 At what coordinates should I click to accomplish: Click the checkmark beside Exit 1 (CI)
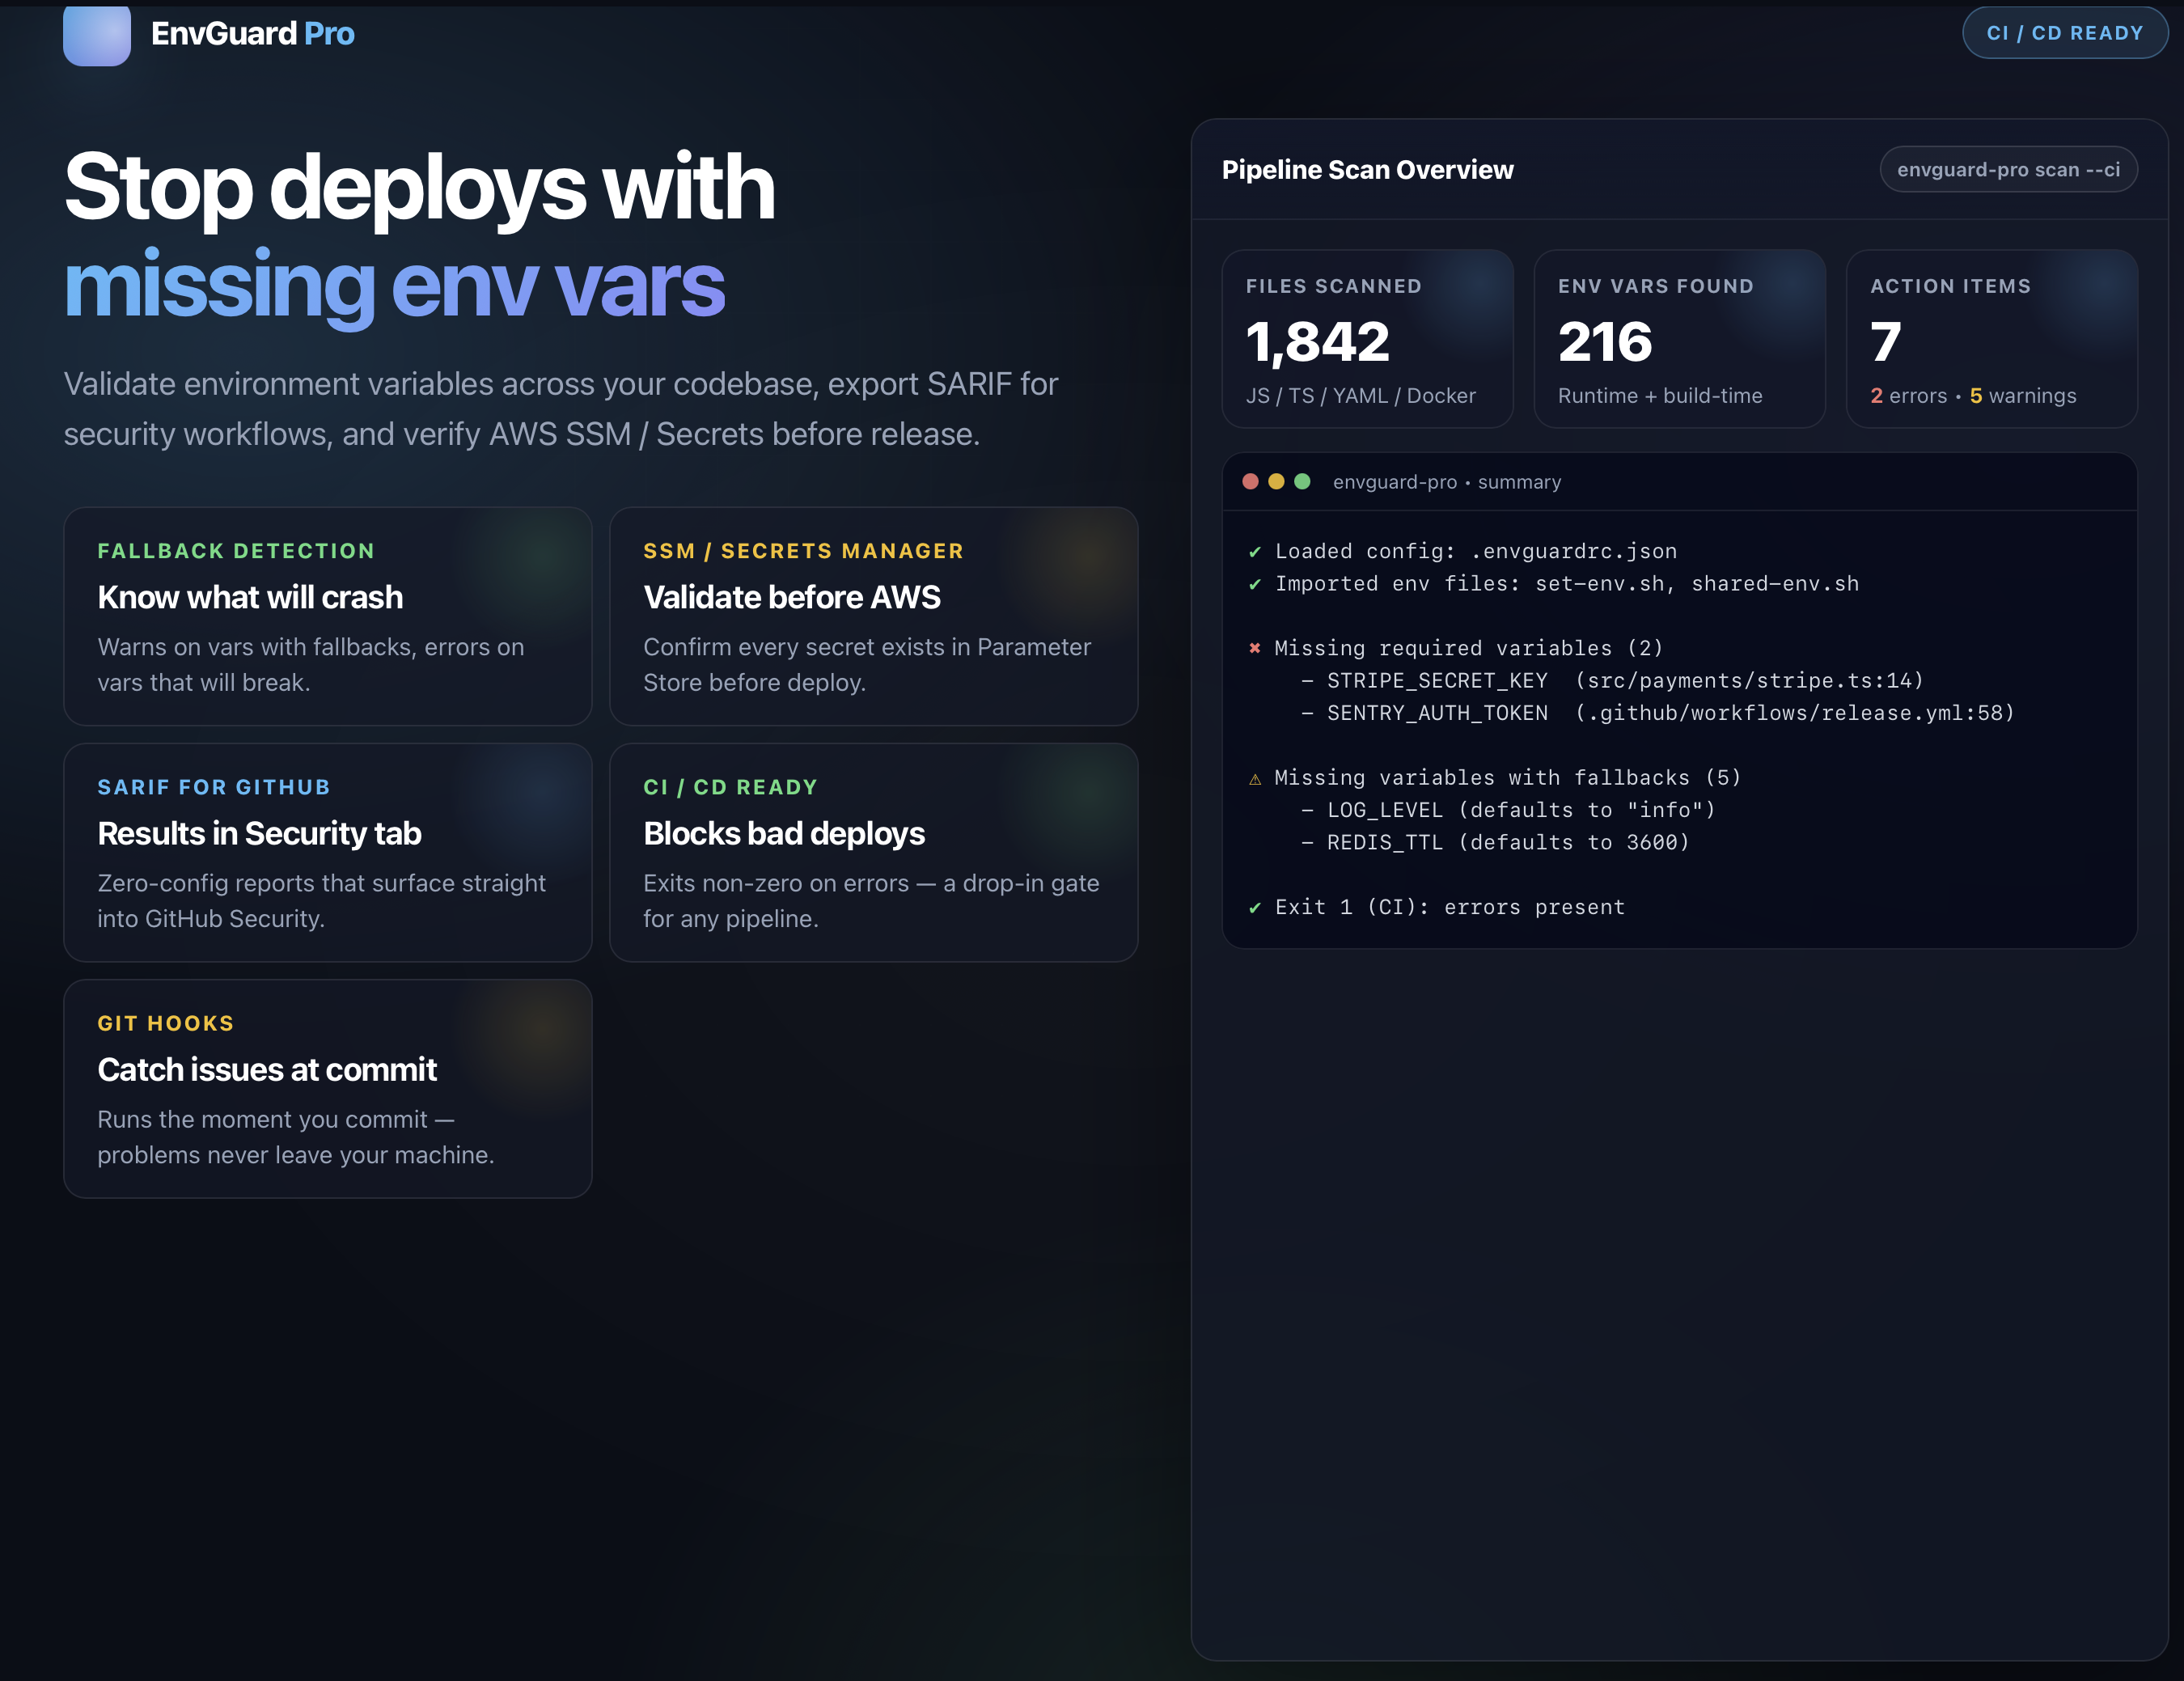pyautogui.click(x=1255, y=907)
